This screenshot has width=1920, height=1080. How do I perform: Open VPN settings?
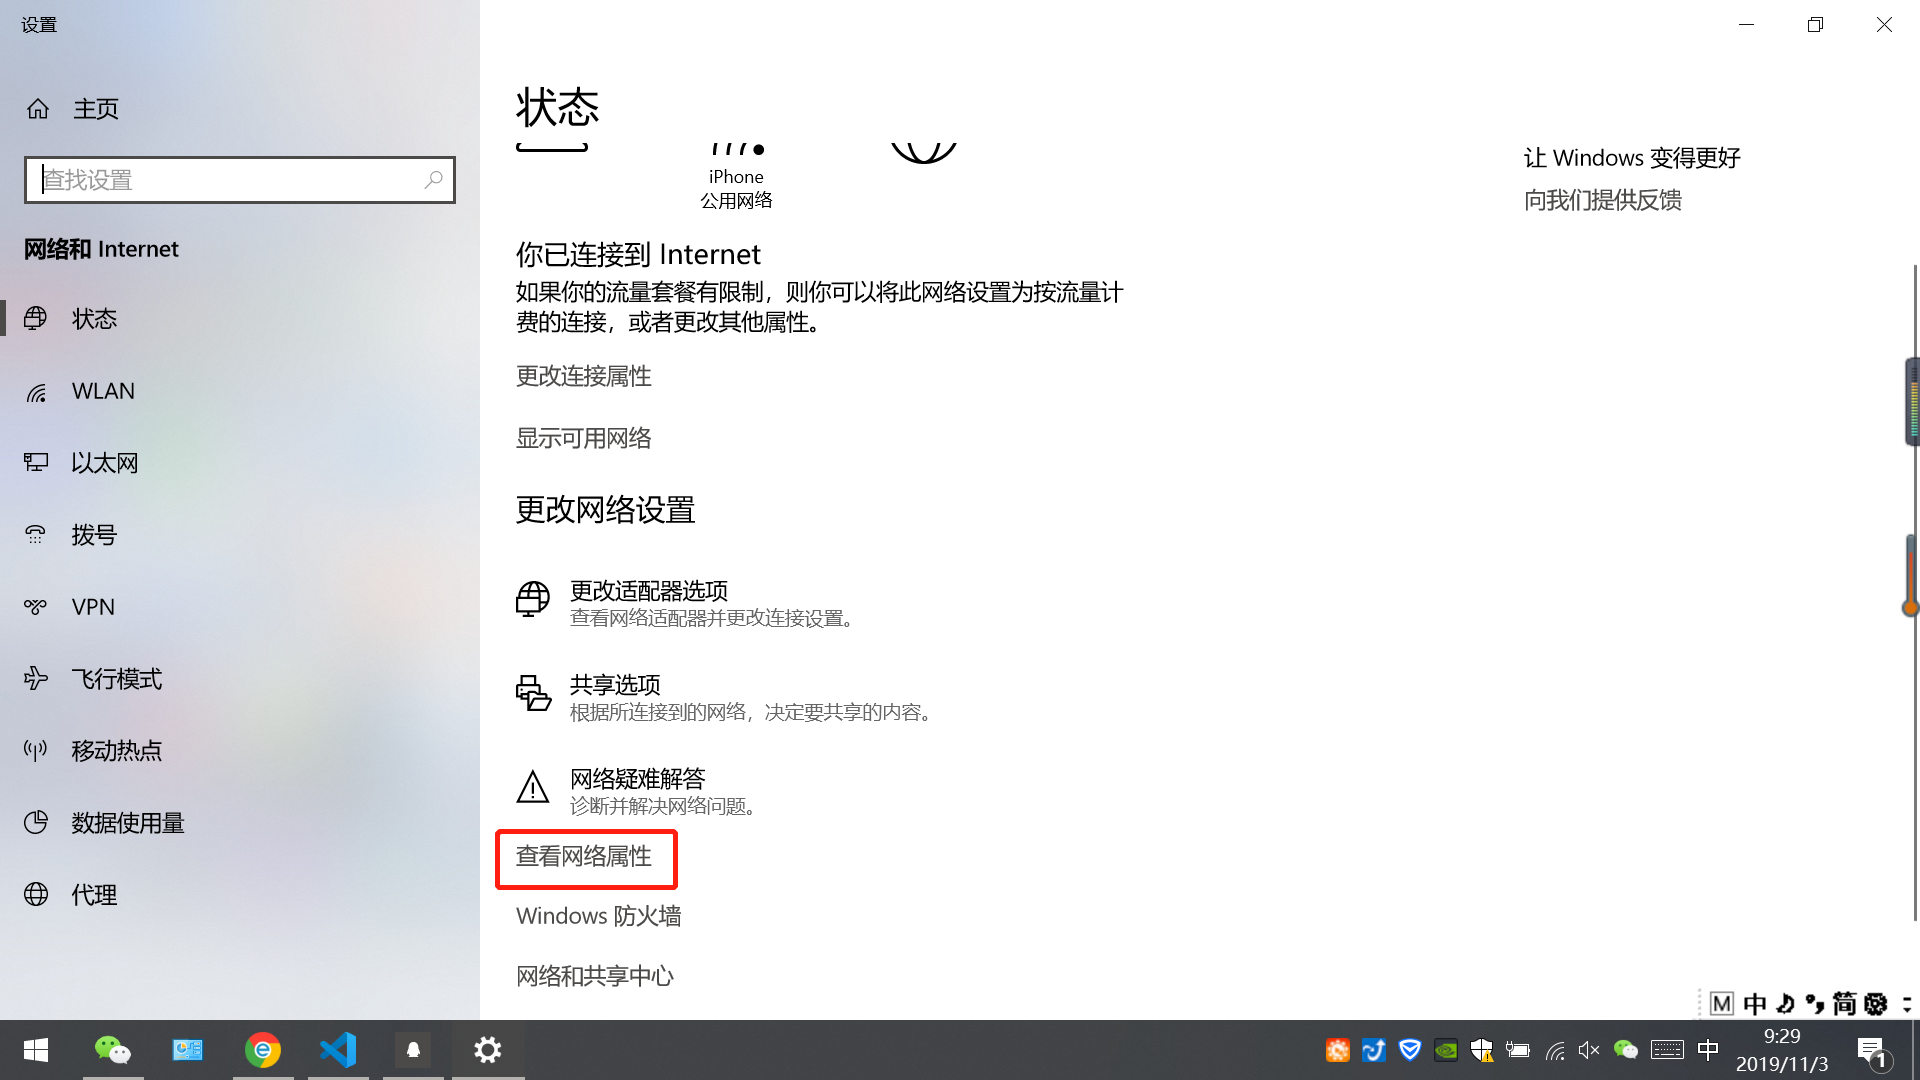click(x=93, y=606)
